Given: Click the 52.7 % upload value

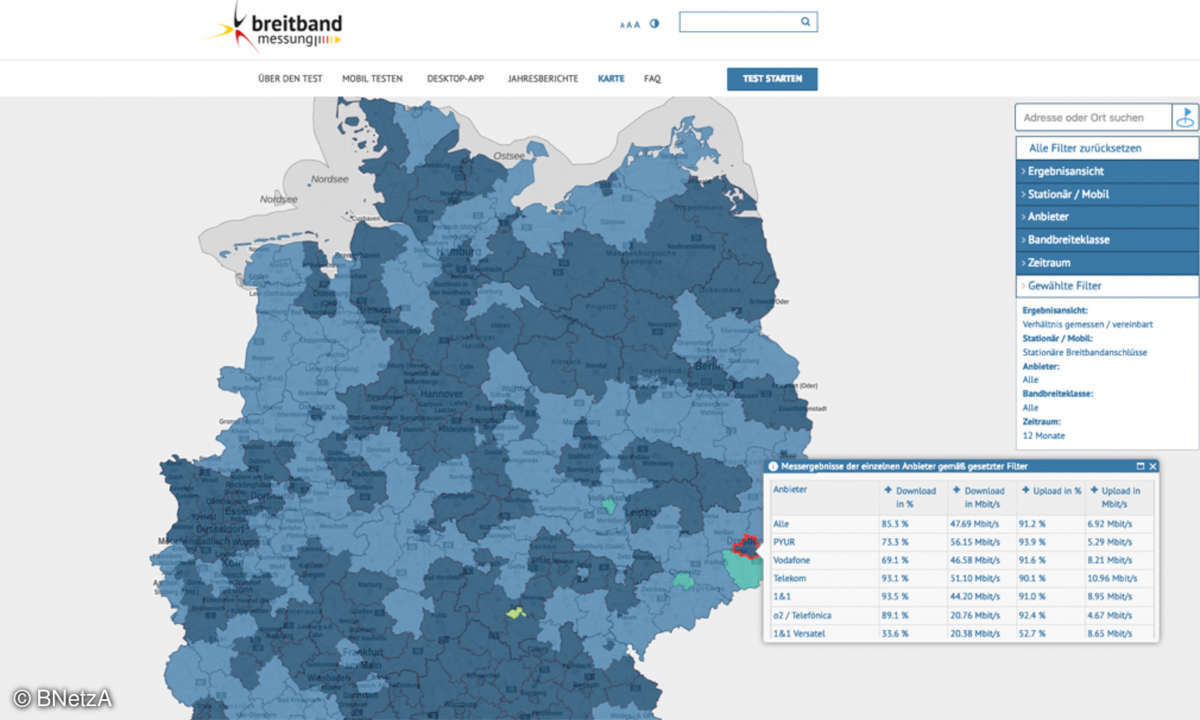Looking at the screenshot, I should pyautogui.click(x=1032, y=634).
